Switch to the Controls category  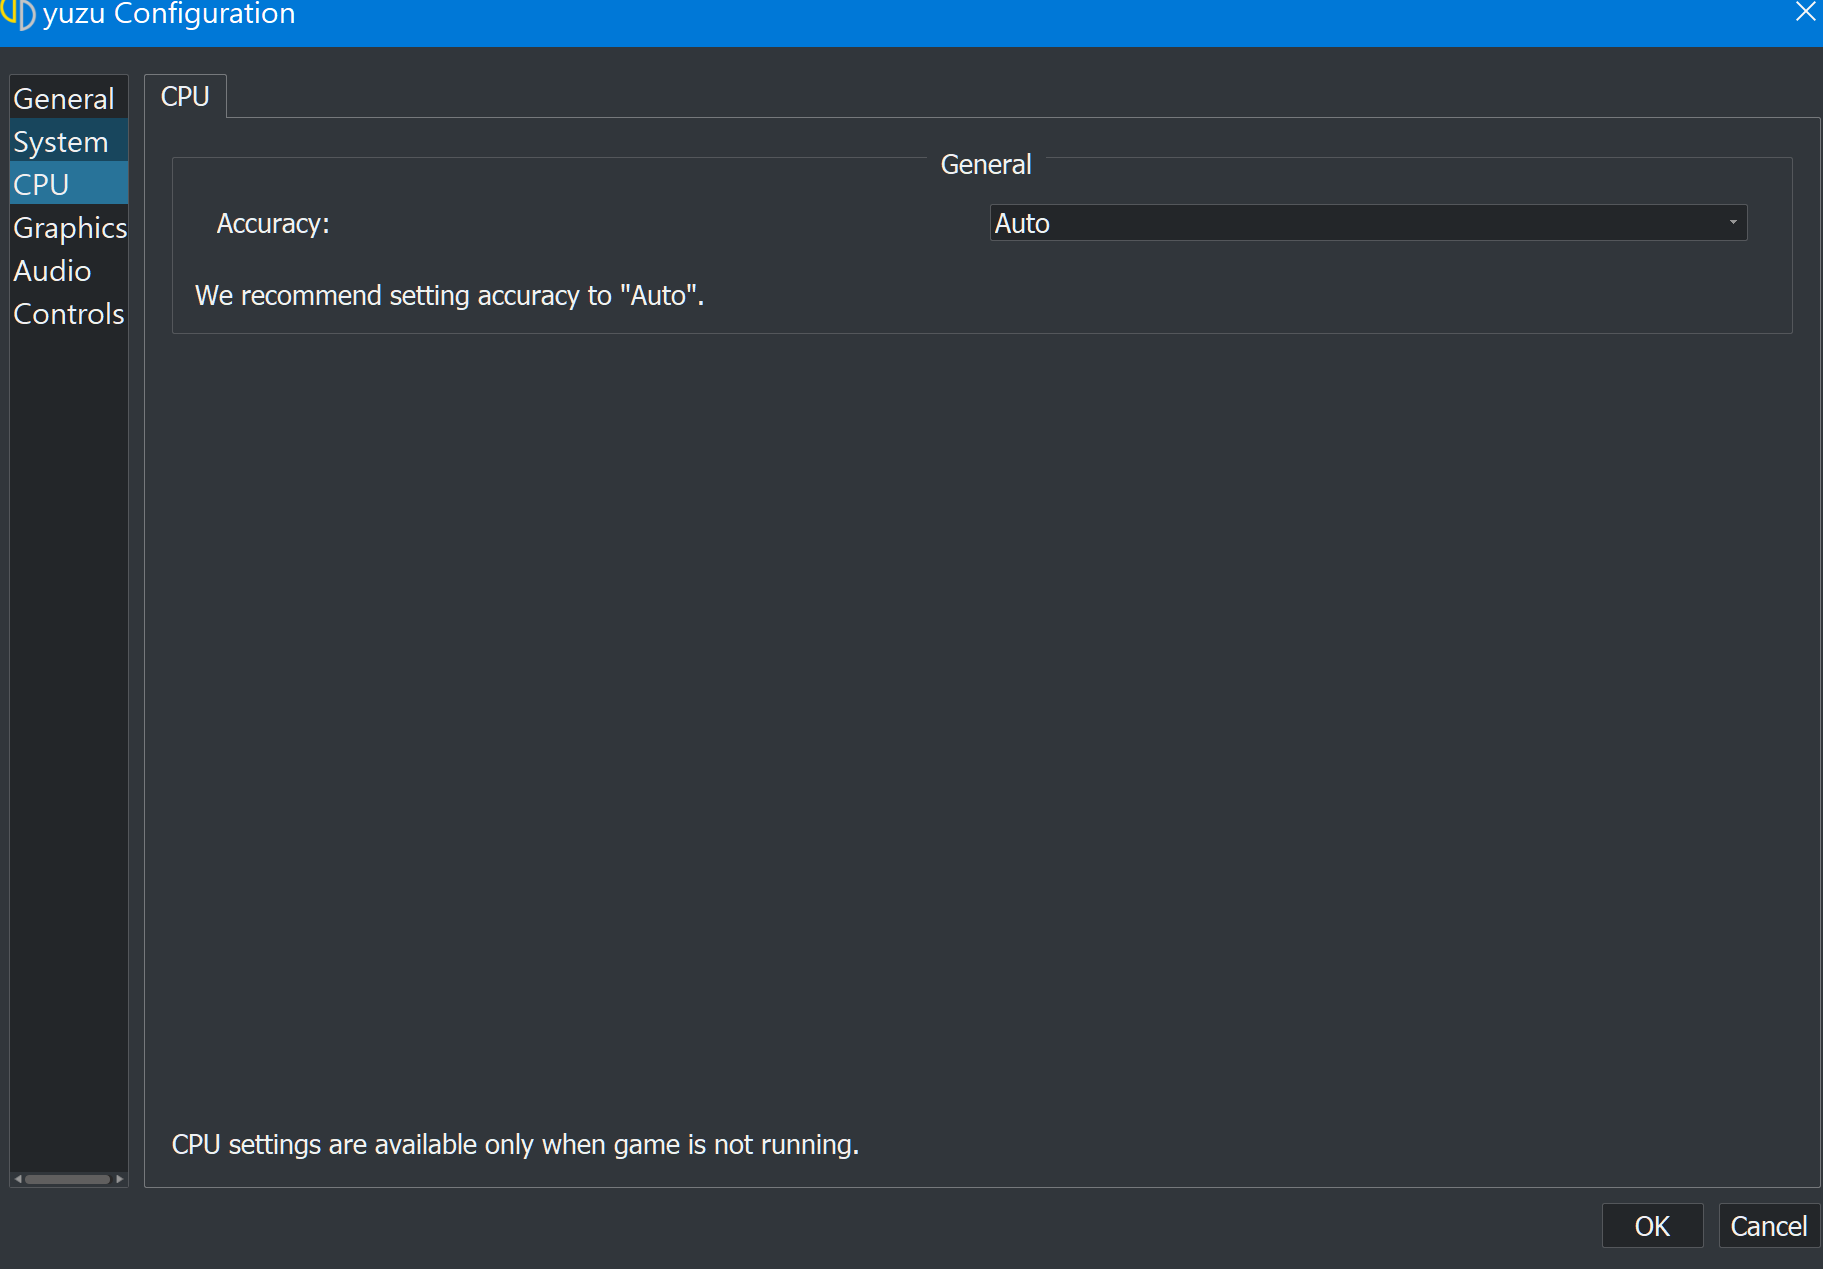(69, 313)
